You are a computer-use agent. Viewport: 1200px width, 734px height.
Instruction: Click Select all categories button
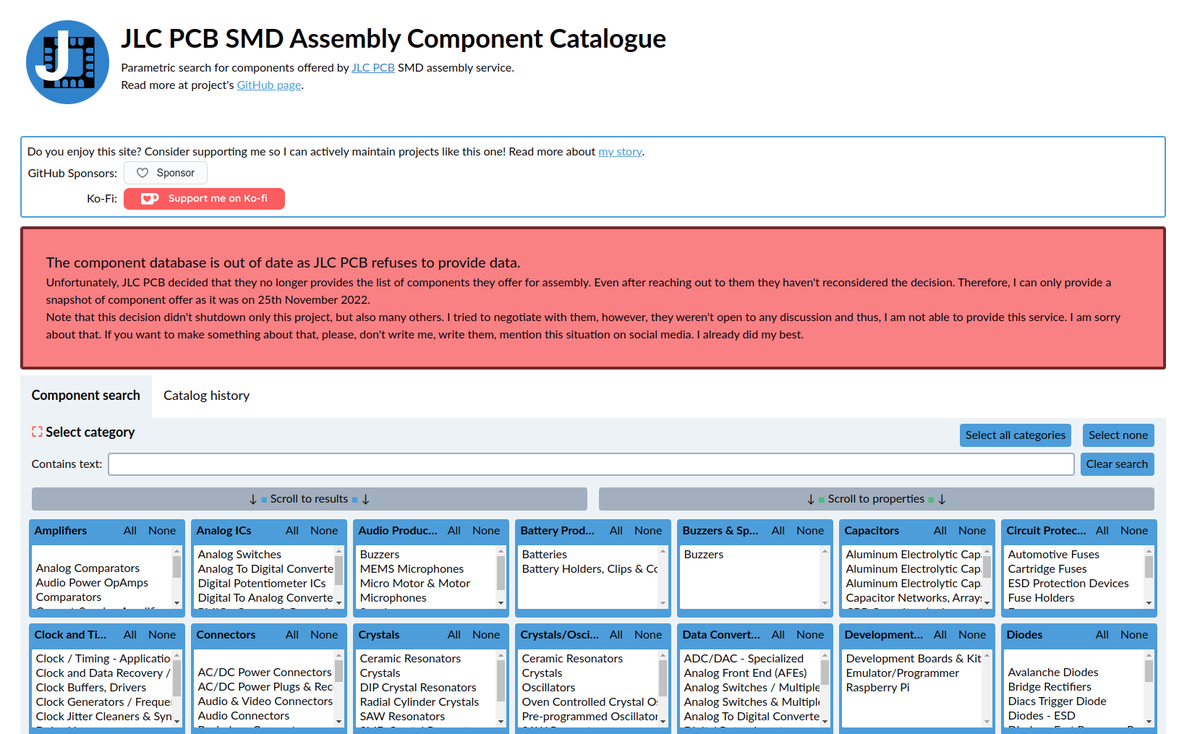(1015, 435)
